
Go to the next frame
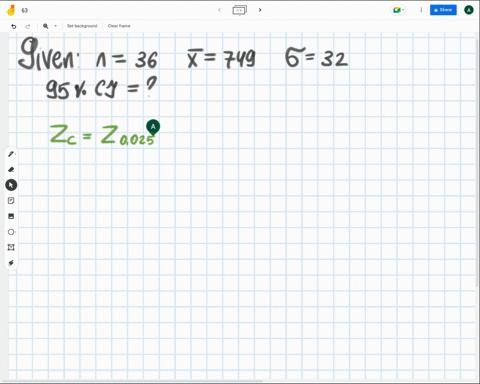260,10
